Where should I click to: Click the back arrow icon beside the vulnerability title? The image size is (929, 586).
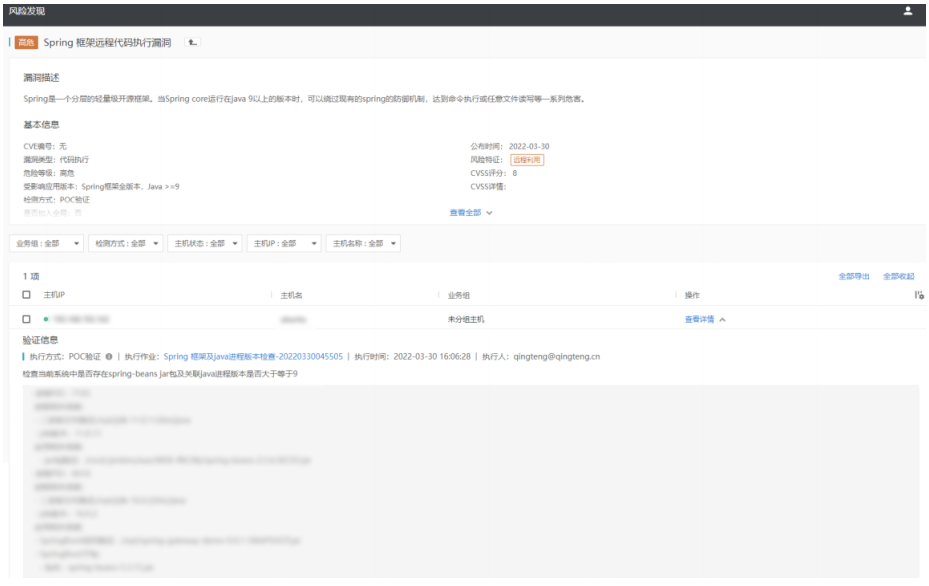[192, 43]
